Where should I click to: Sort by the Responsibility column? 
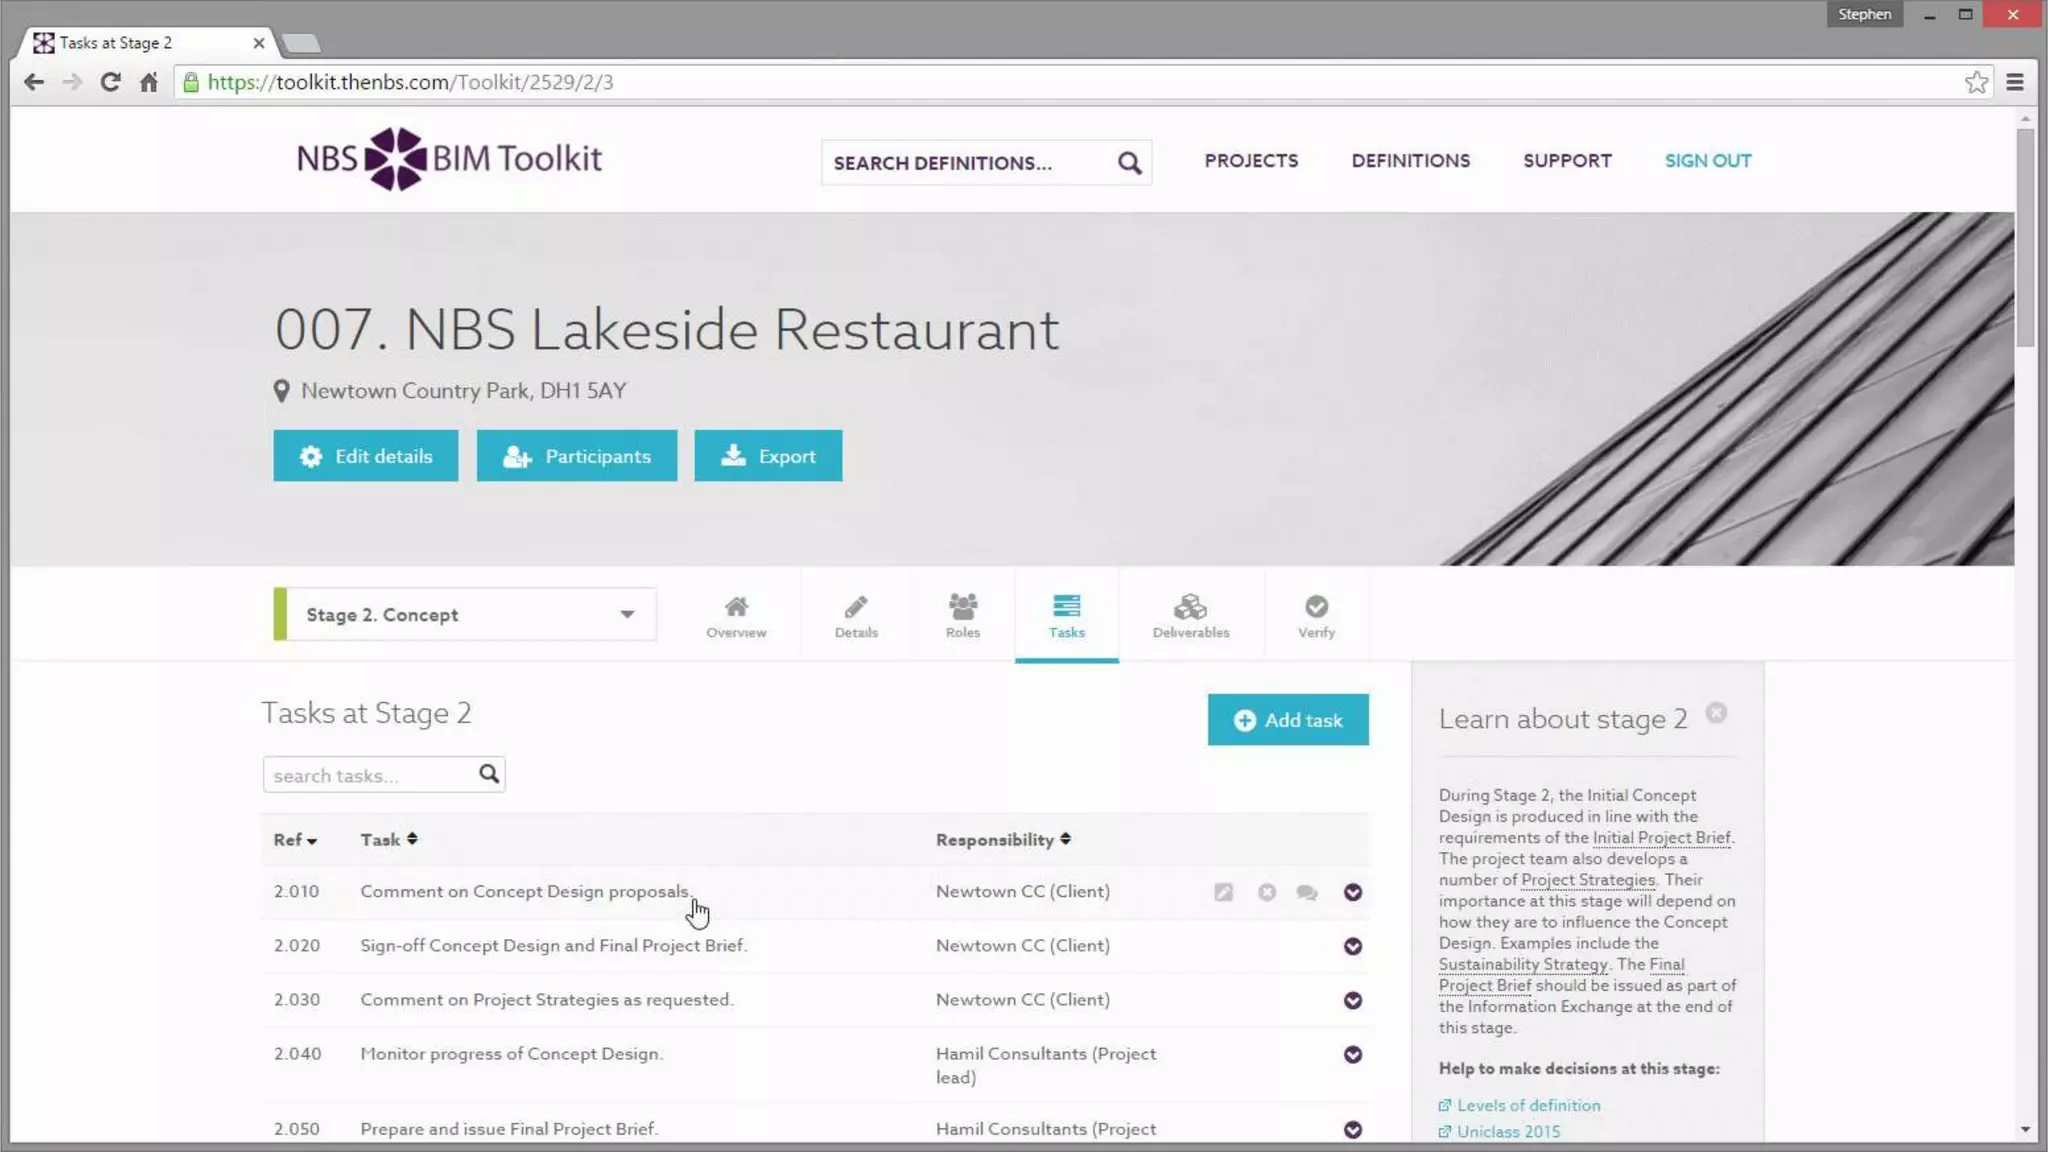pos(1003,840)
